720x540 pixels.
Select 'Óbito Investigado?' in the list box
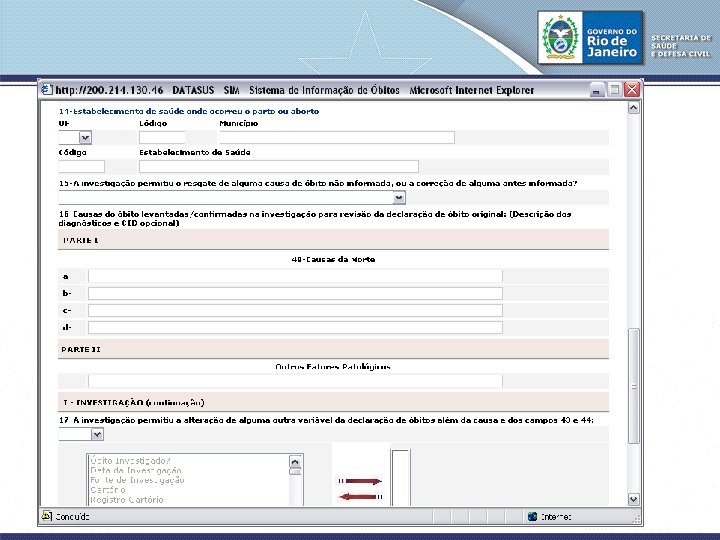coord(130,461)
